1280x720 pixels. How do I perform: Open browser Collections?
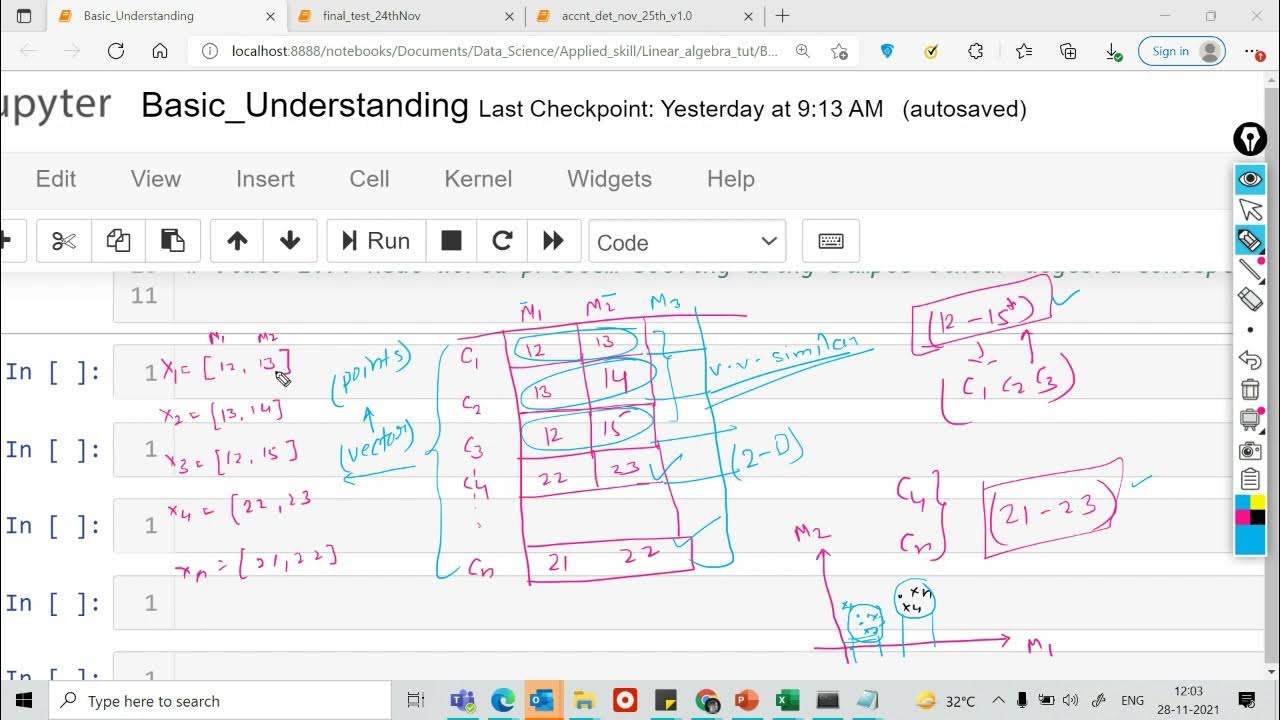(x=1068, y=51)
